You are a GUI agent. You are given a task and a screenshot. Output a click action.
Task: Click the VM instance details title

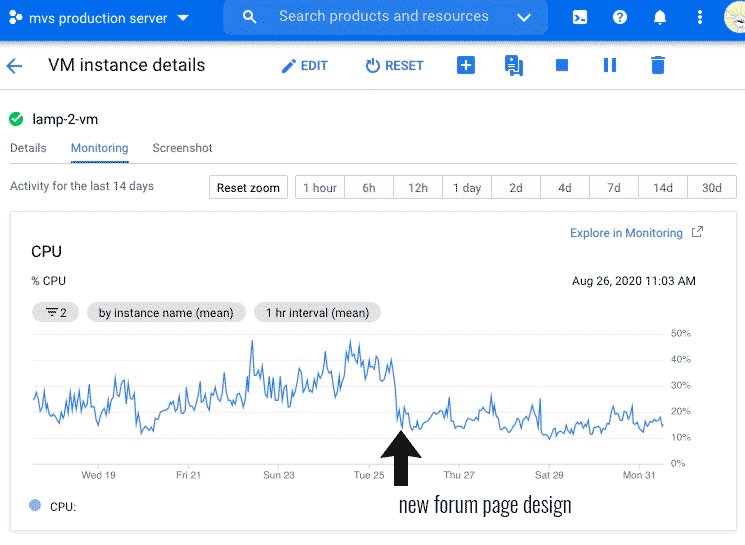126,65
